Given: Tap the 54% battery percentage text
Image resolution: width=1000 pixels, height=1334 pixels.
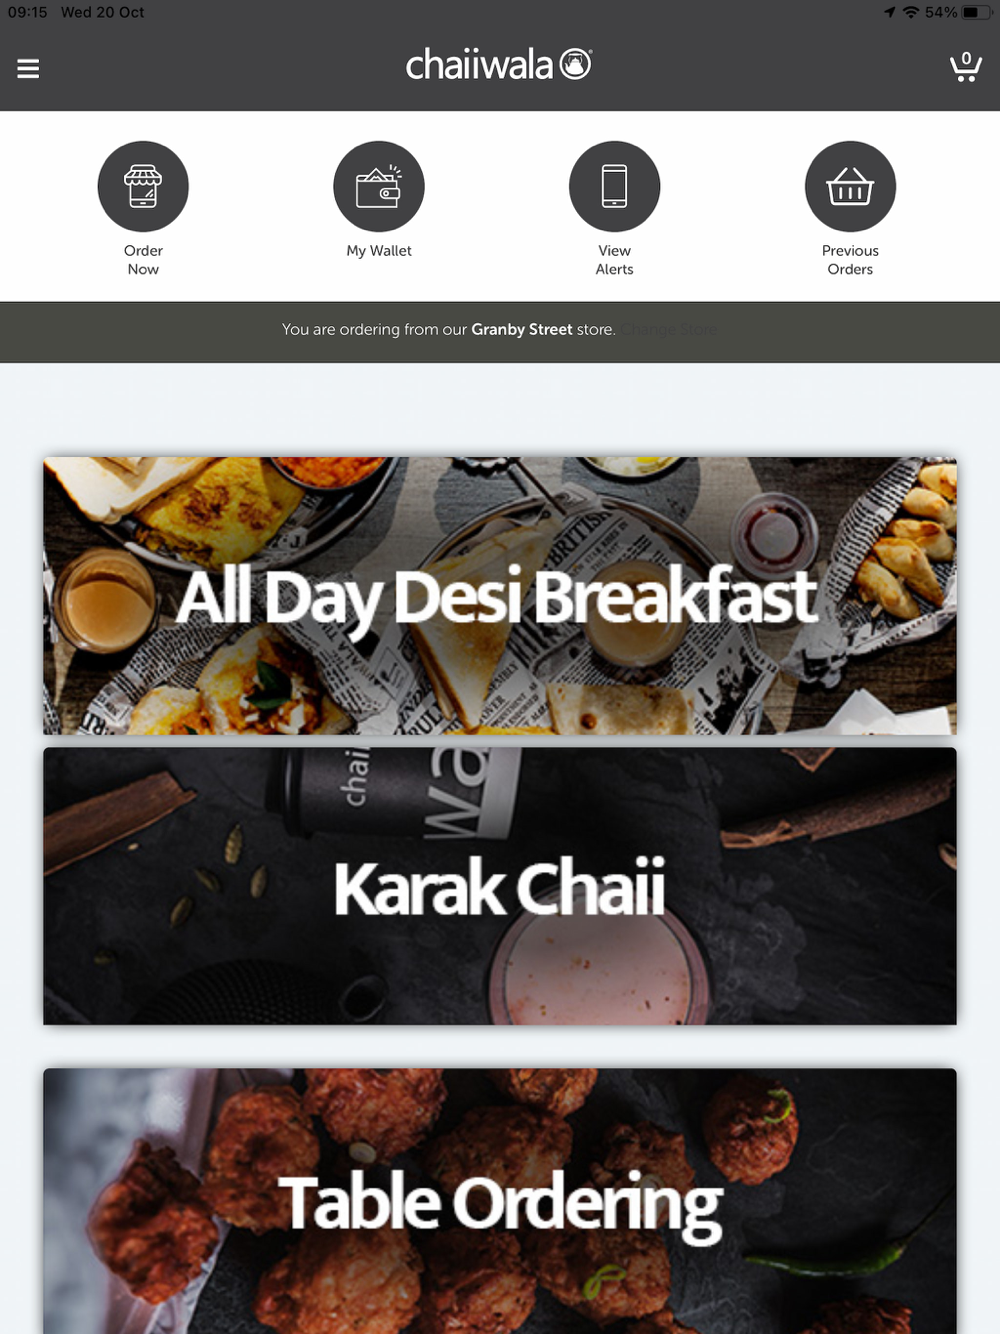Looking at the screenshot, I should pyautogui.click(x=941, y=12).
